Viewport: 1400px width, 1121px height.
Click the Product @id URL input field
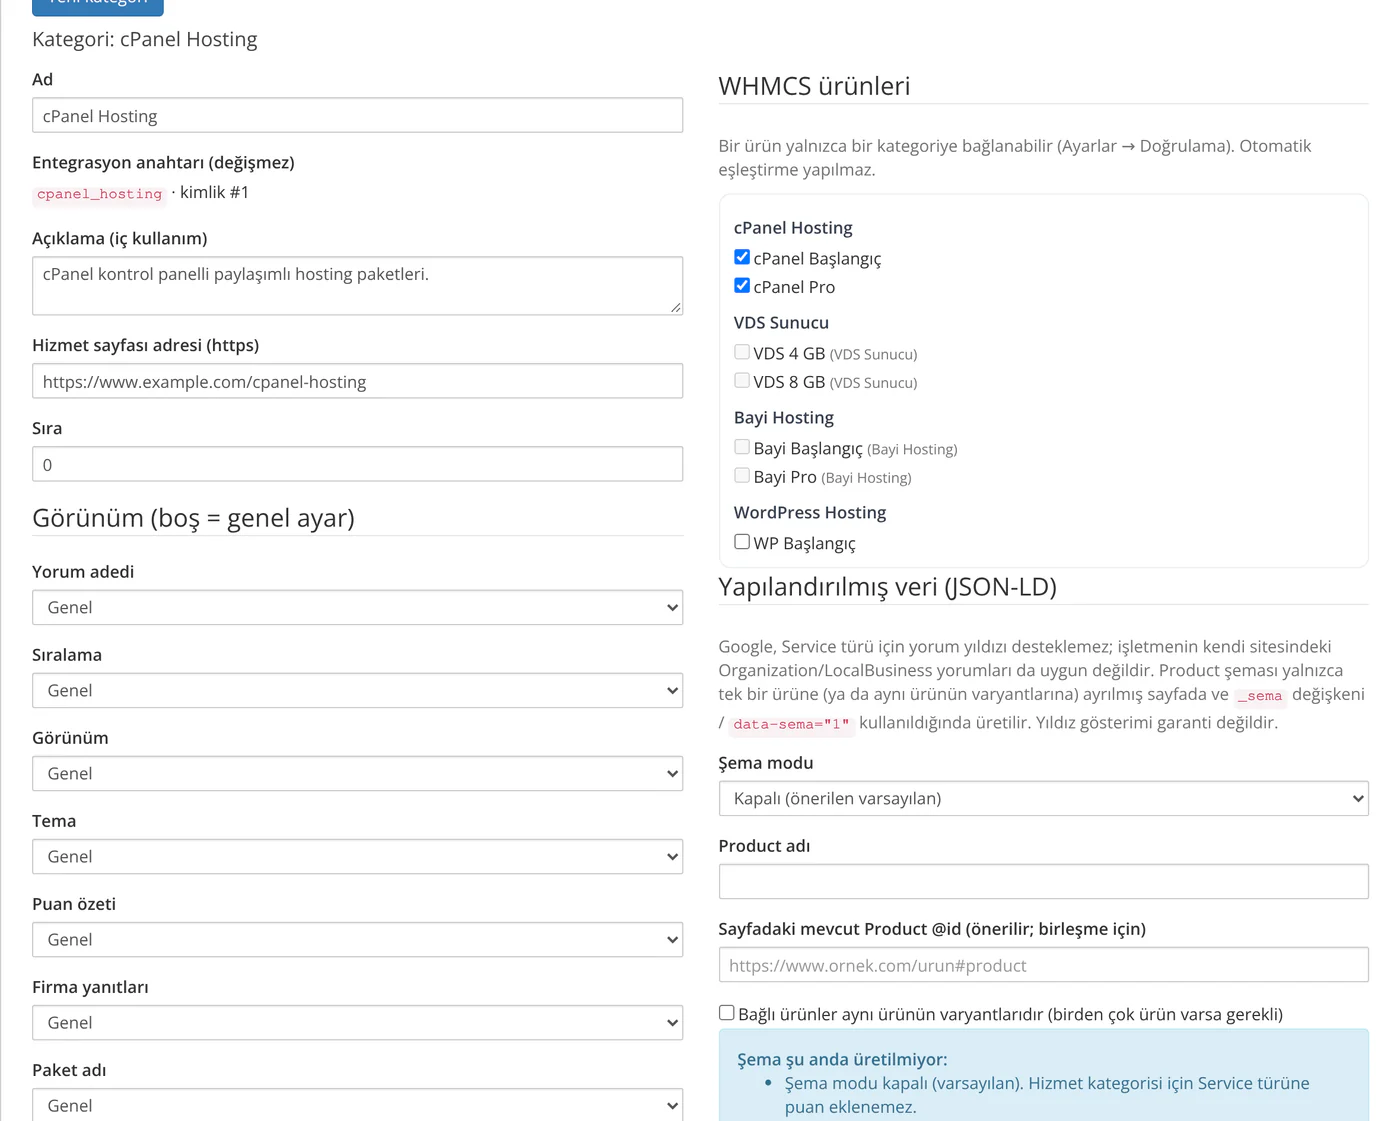tap(1044, 964)
